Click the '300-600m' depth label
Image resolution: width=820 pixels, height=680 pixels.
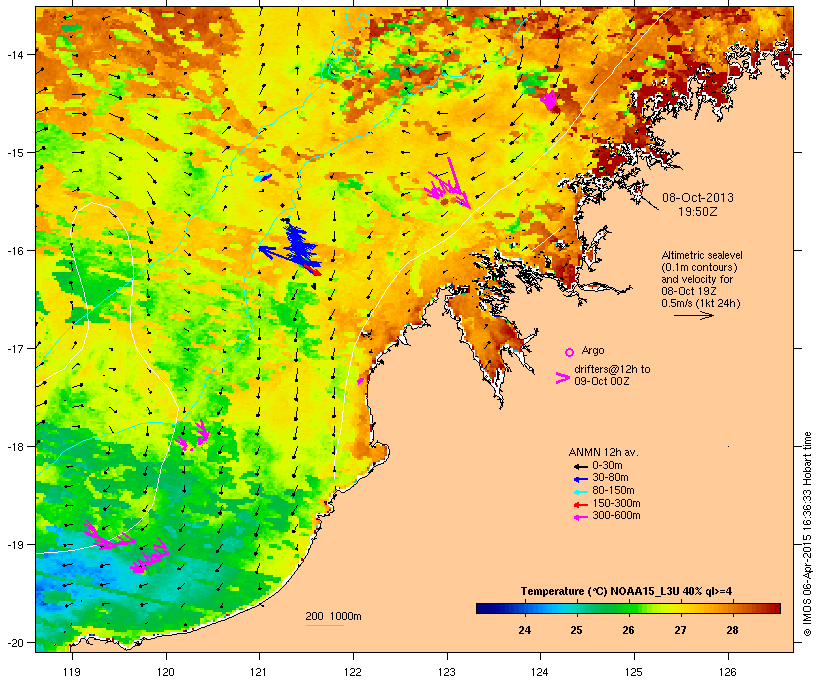click(x=616, y=516)
